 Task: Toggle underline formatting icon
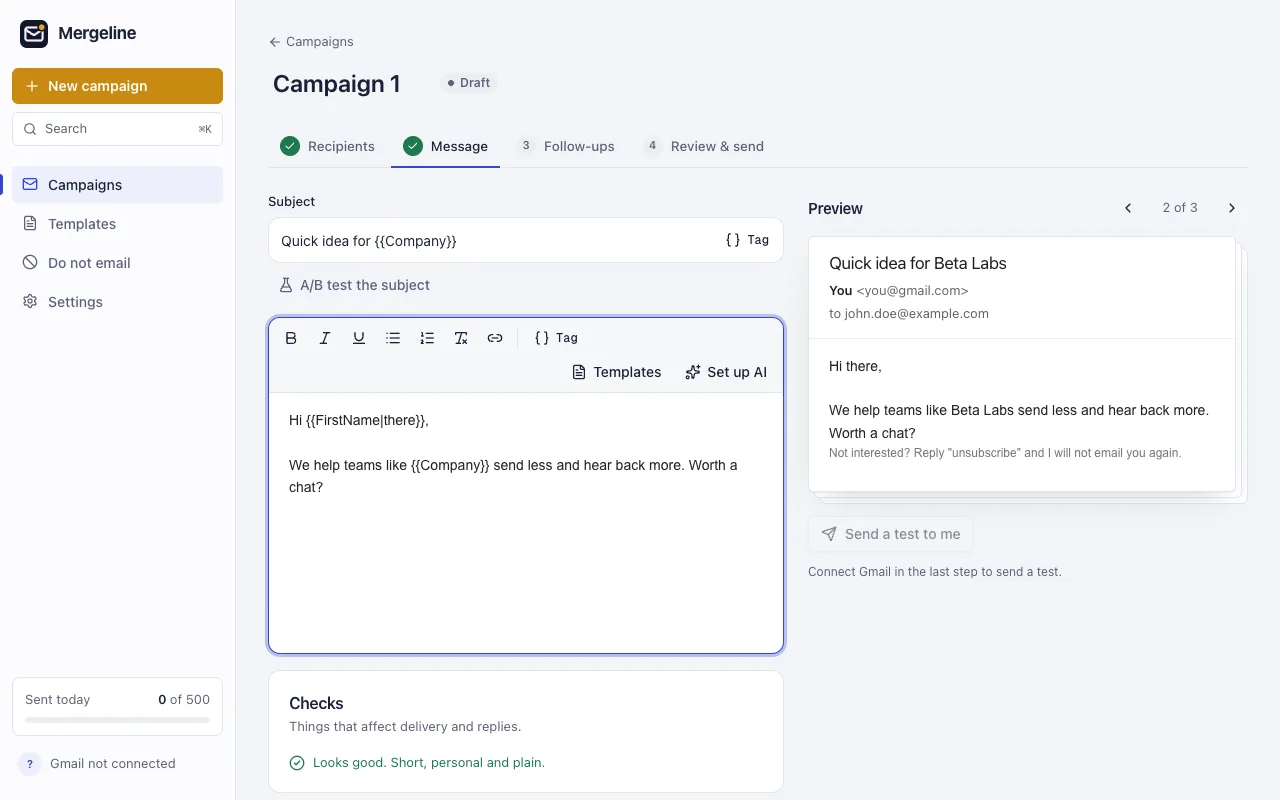(x=359, y=338)
